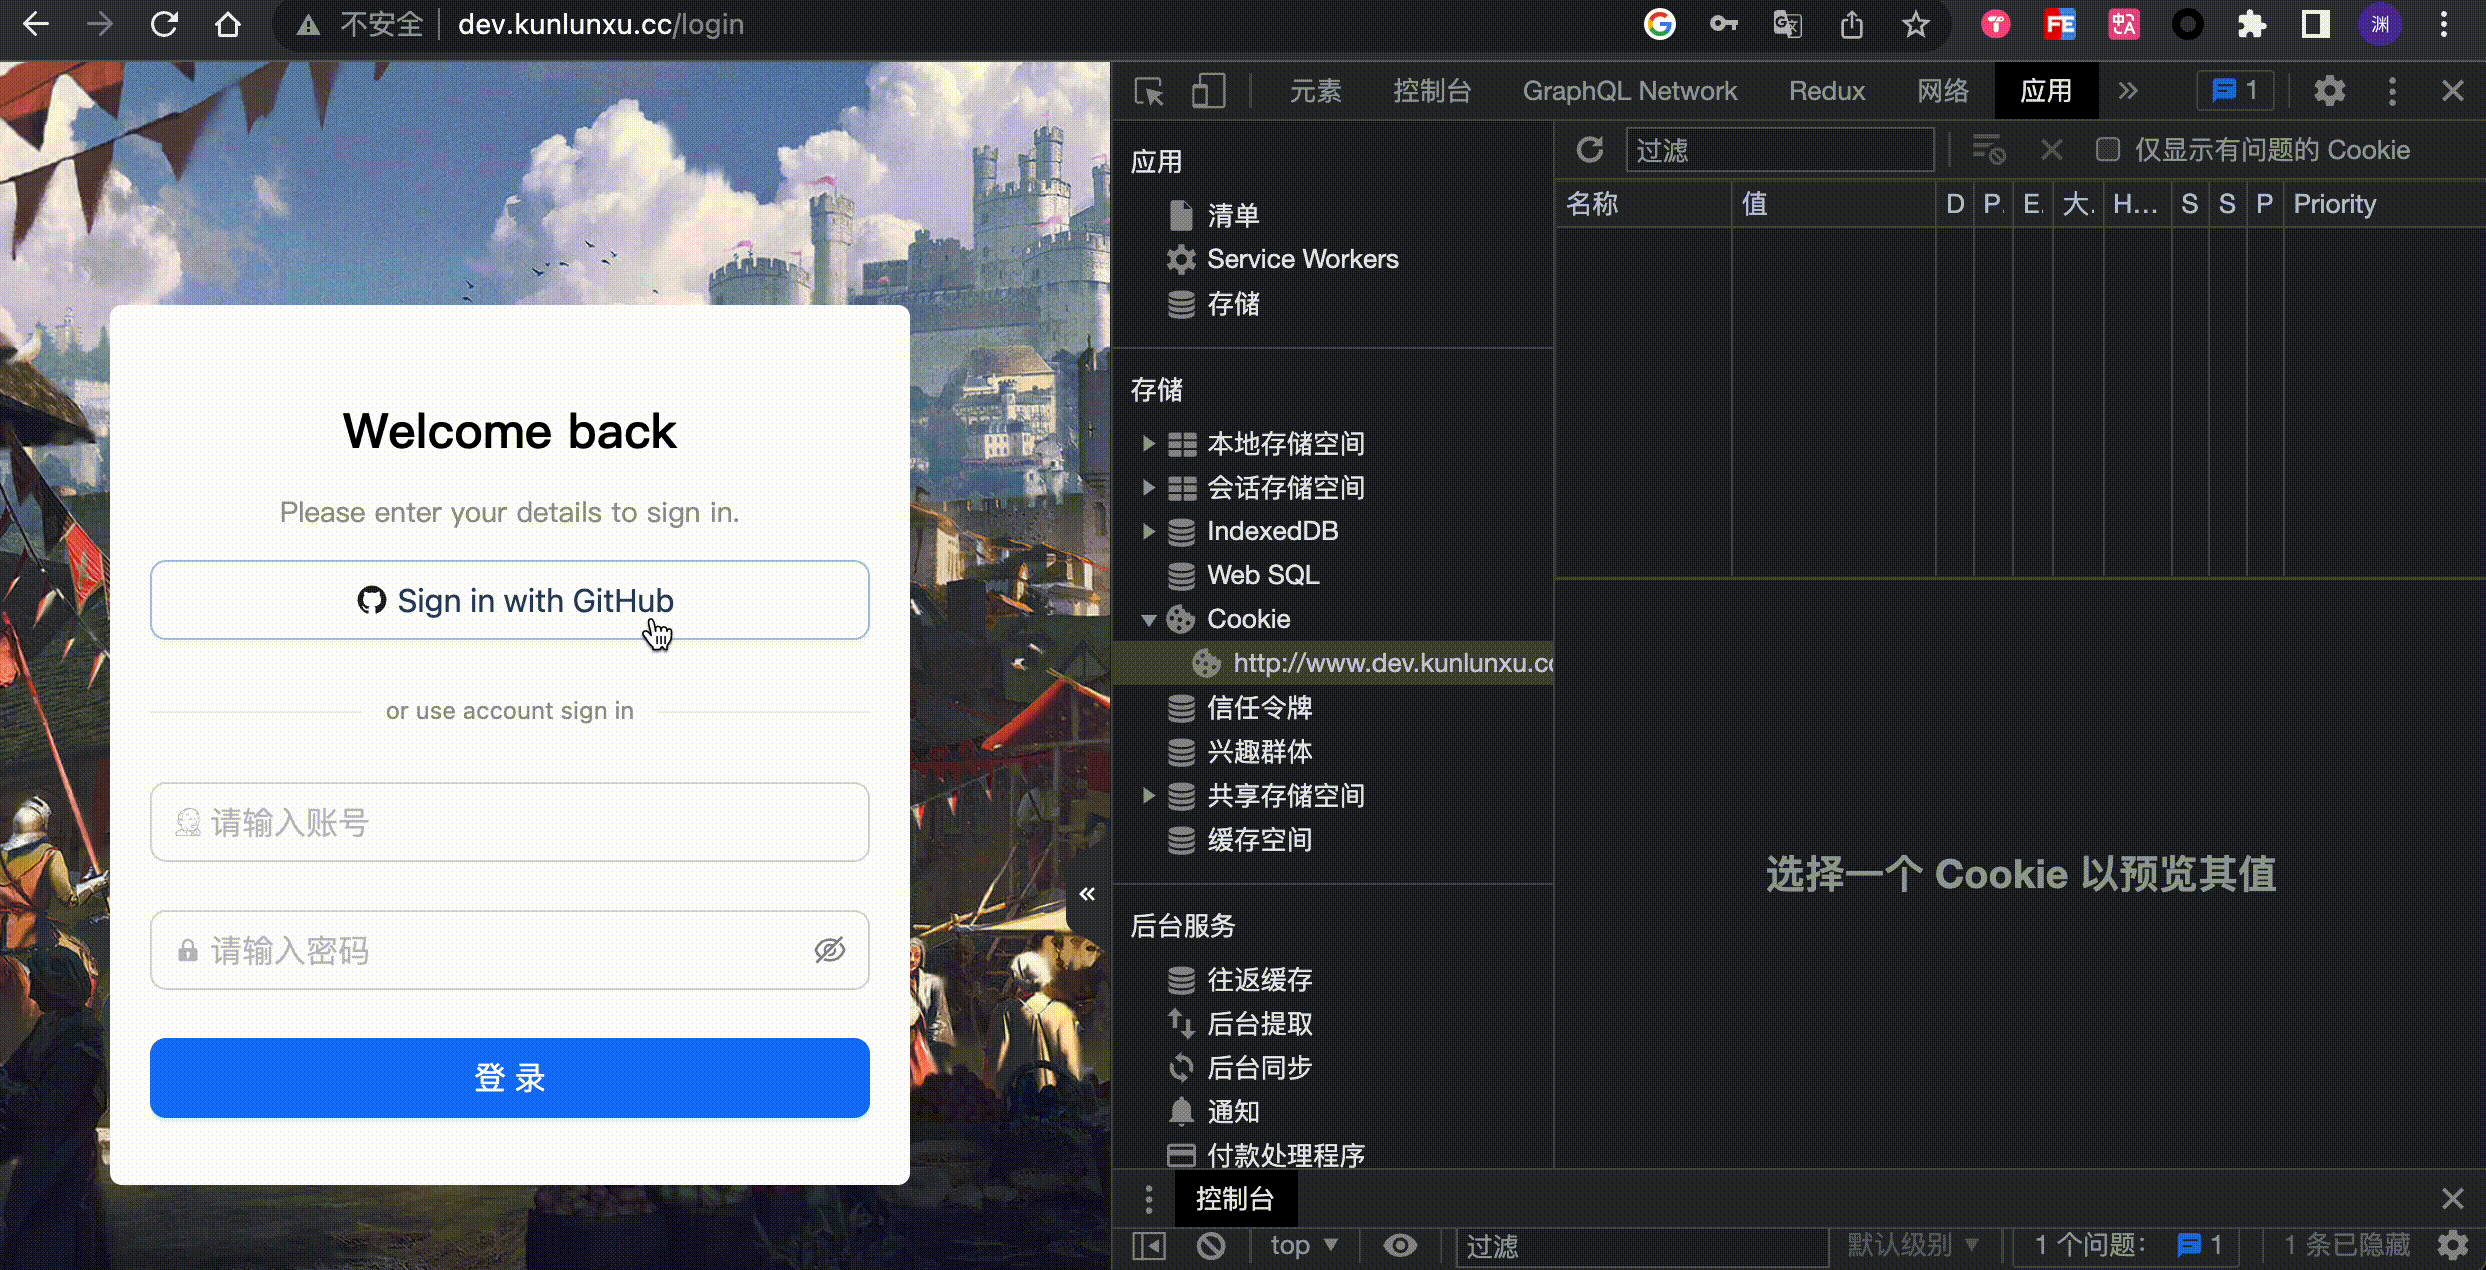Screen dimensions: 2486x1270
Task: Open the Web SQL item
Action: (1262, 576)
